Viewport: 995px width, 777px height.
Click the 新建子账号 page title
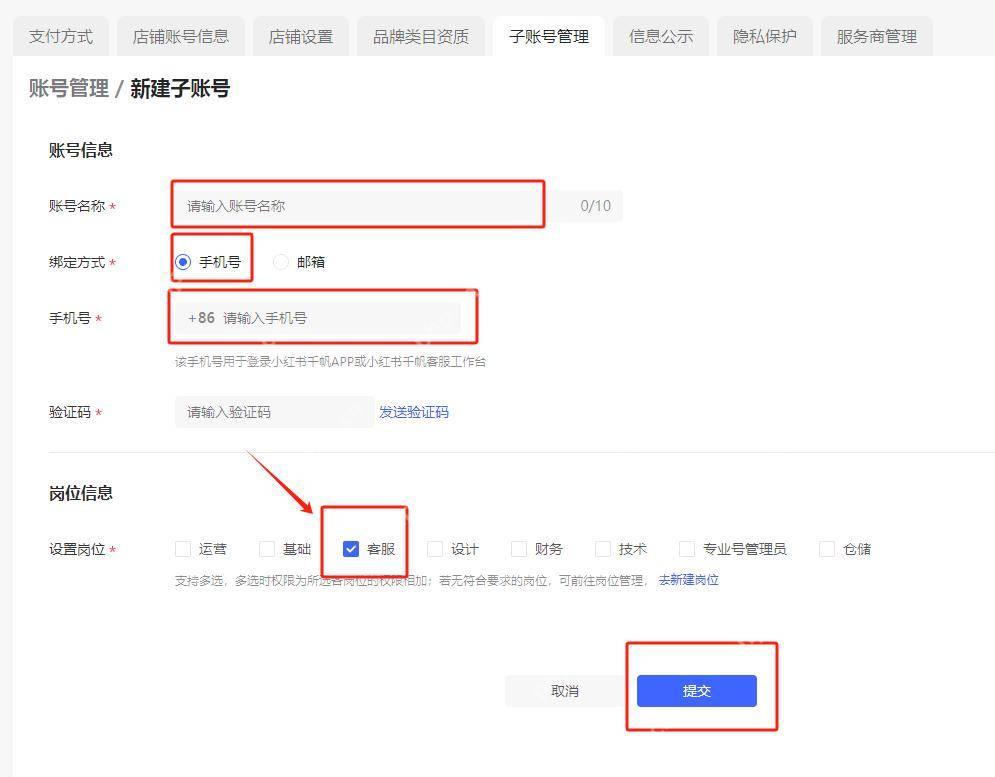tap(180, 88)
